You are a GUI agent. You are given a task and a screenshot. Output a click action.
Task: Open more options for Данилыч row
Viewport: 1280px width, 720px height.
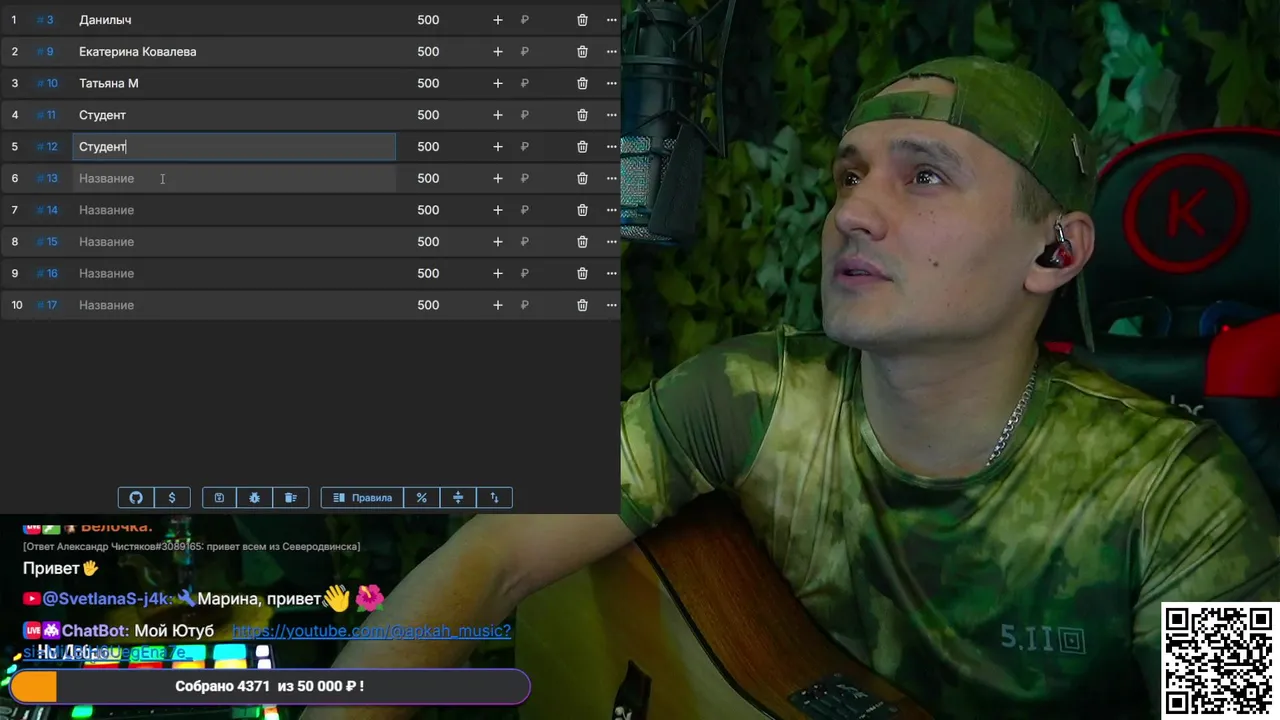pos(611,20)
